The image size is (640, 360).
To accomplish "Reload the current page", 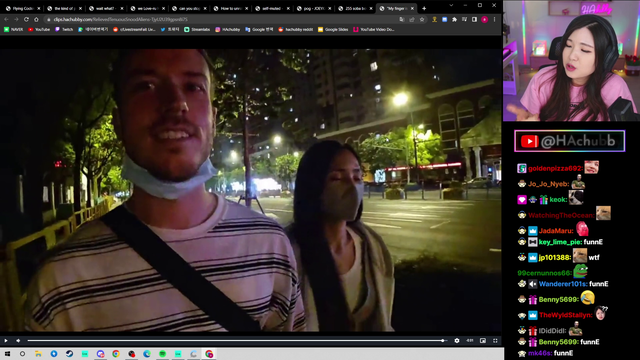I will click(26, 19).
